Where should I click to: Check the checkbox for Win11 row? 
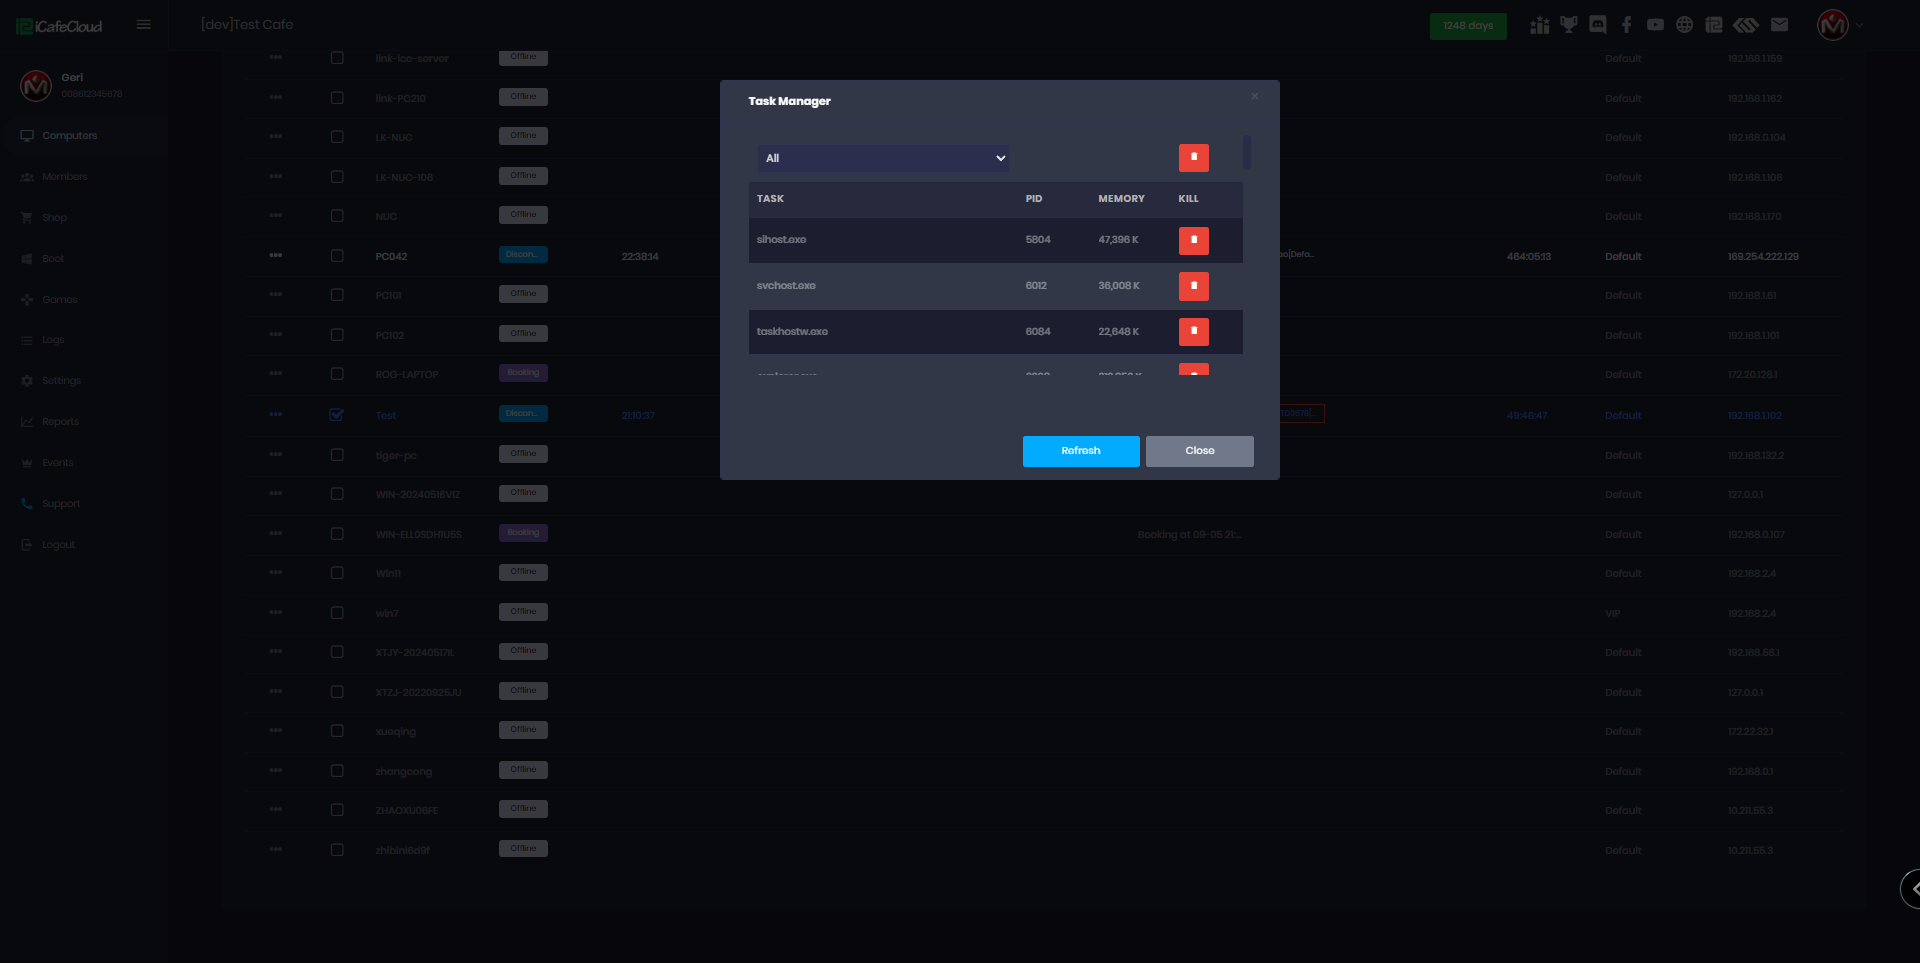pos(337,573)
